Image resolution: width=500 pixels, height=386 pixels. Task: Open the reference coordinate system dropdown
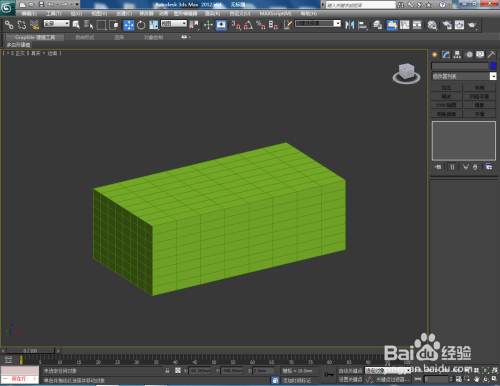[174, 24]
